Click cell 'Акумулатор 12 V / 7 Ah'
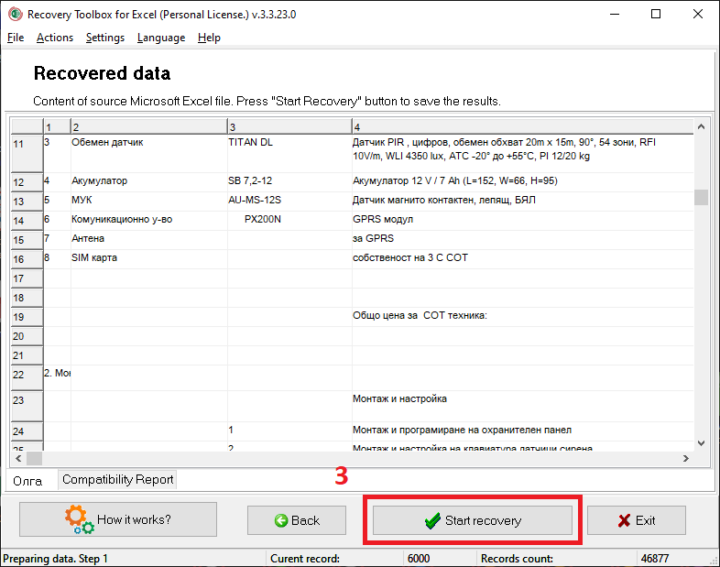This screenshot has width=720, height=567. click(x=523, y=182)
